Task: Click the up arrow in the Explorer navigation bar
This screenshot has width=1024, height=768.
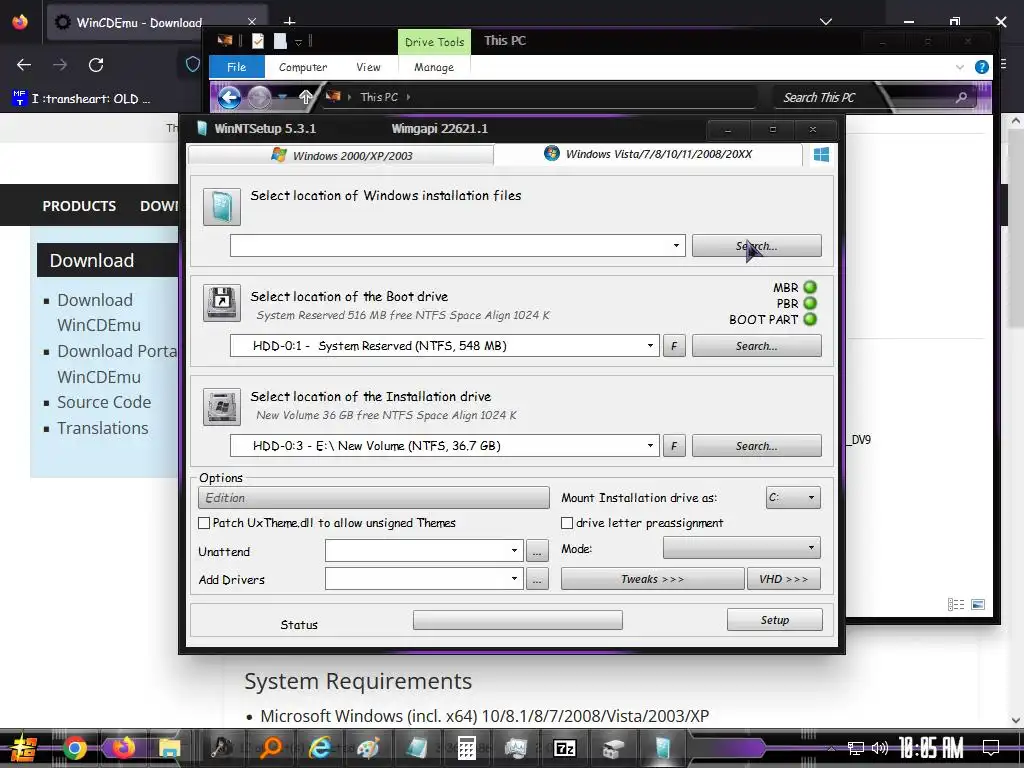Action: point(306,97)
